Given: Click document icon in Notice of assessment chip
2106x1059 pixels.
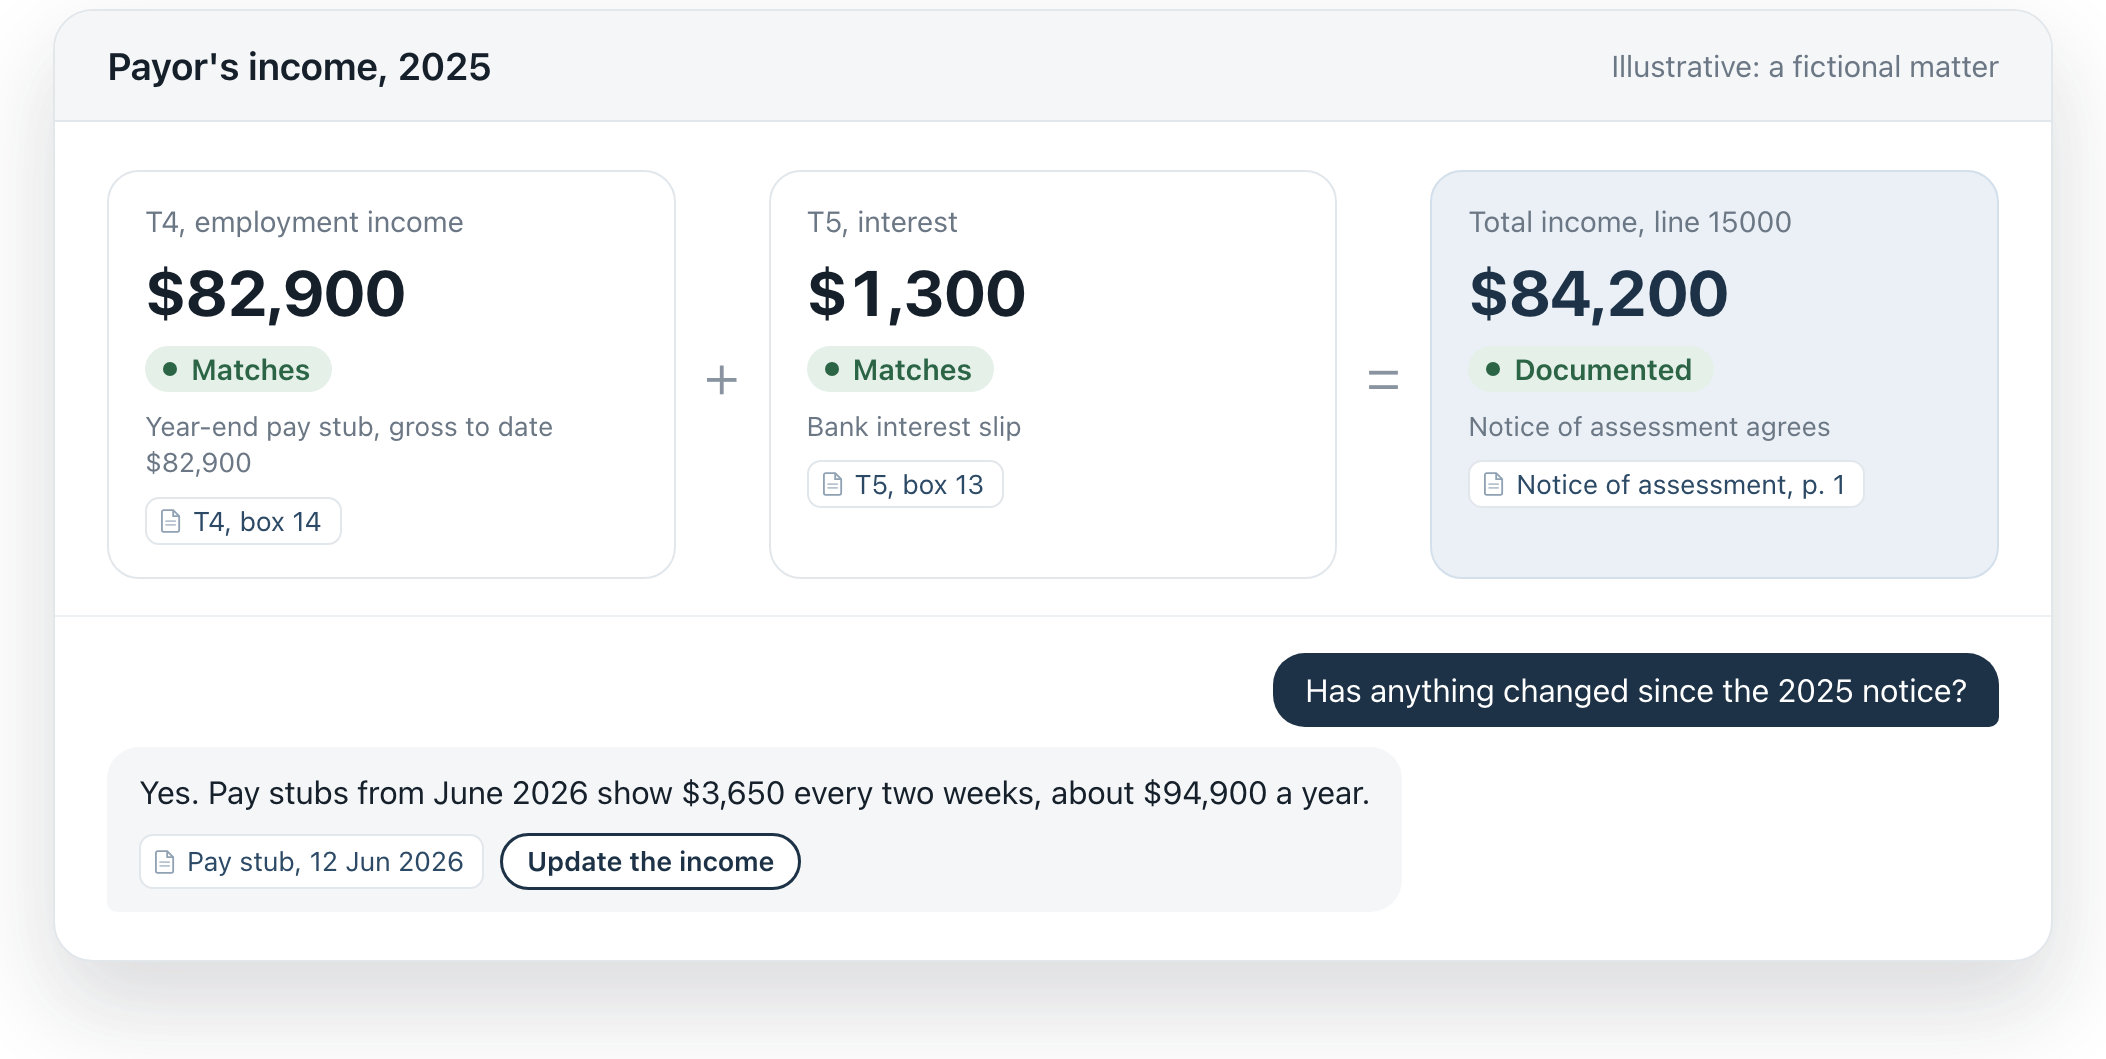Looking at the screenshot, I should (1494, 484).
